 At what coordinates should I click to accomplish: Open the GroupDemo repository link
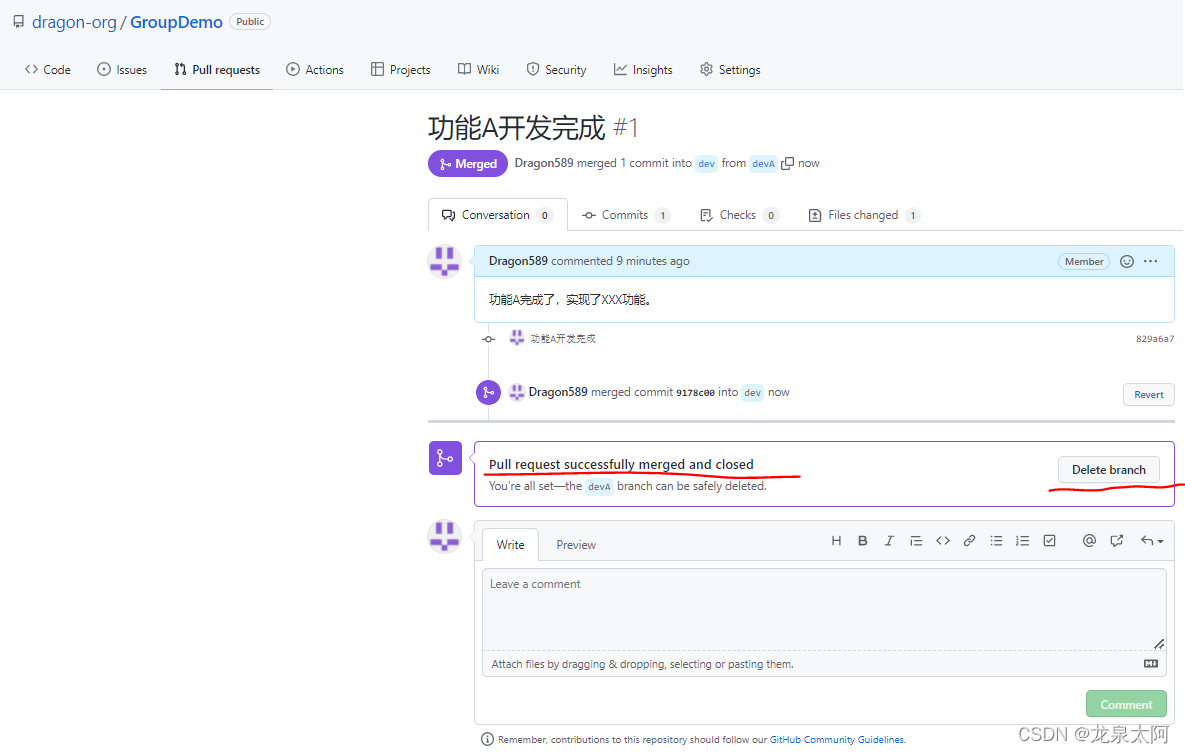pos(176,22)
